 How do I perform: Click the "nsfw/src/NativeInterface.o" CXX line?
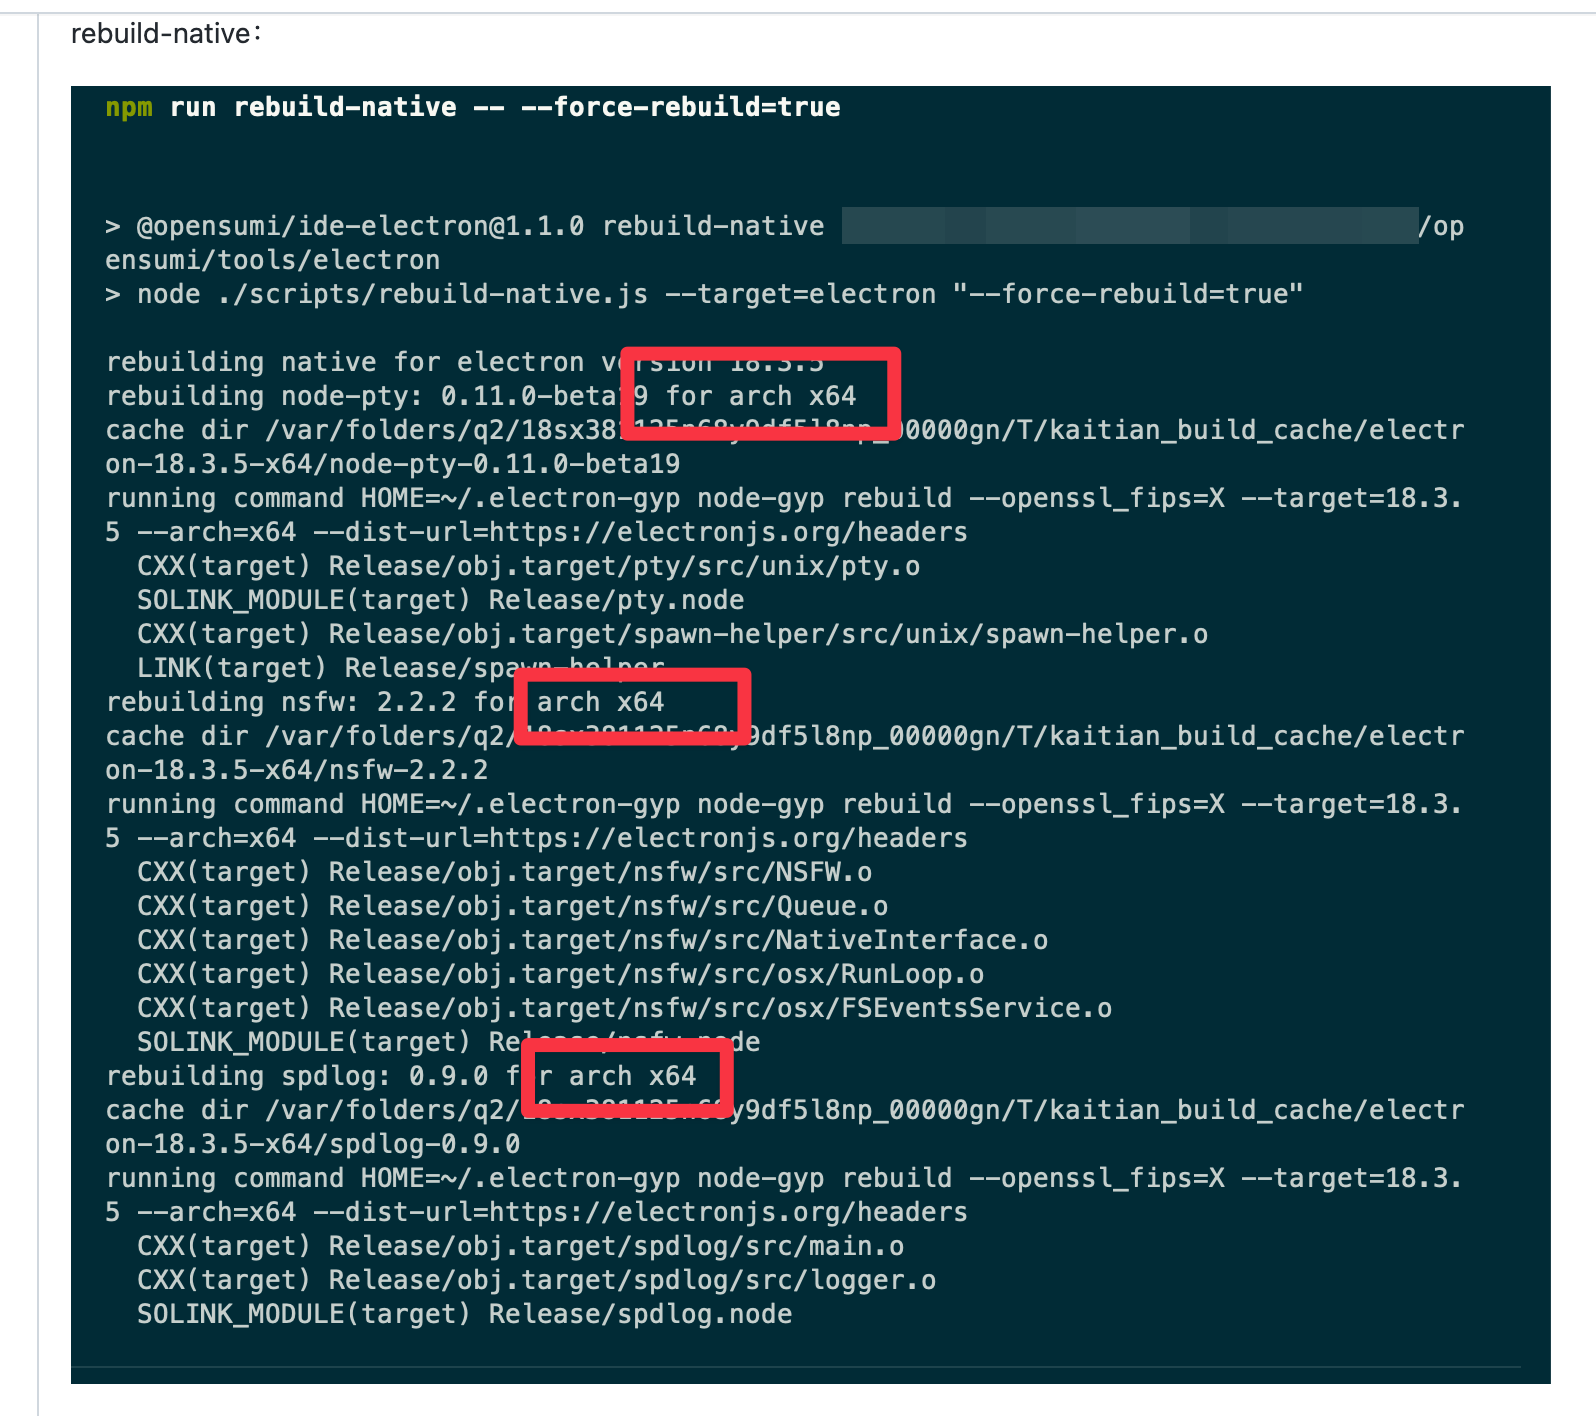click(593, 940)
